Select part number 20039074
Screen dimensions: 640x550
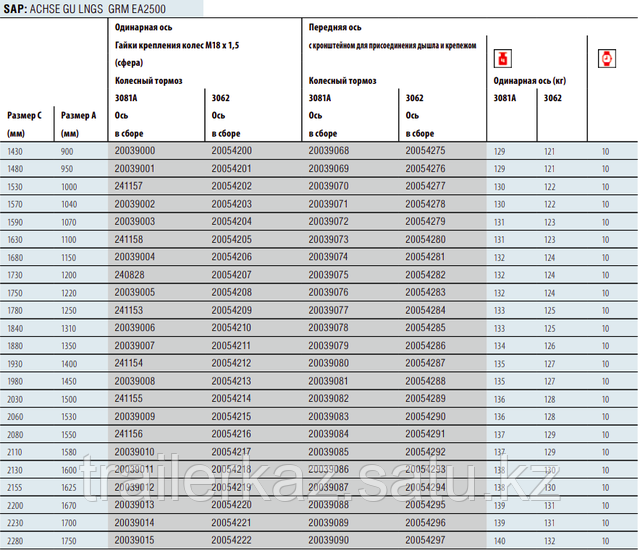(x=329, y=257)
